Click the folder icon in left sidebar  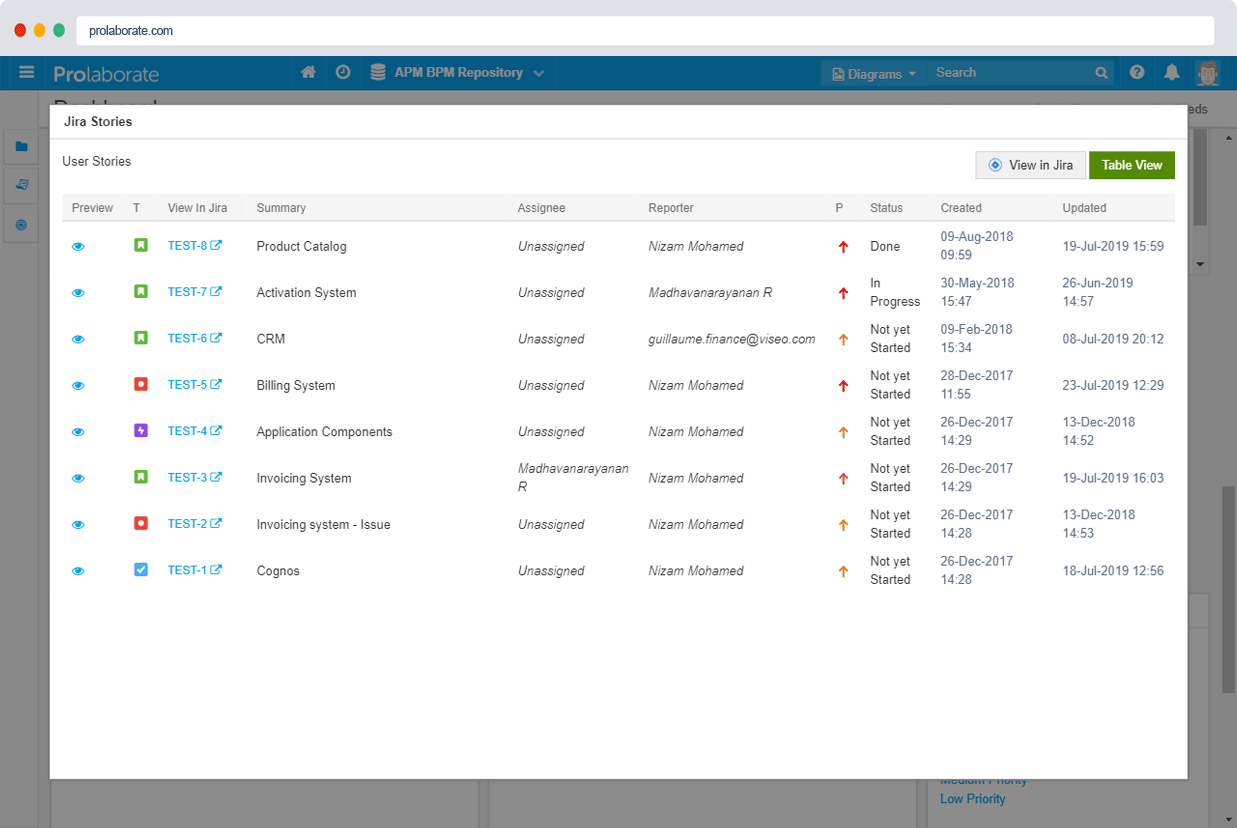[x=22, y=147]
